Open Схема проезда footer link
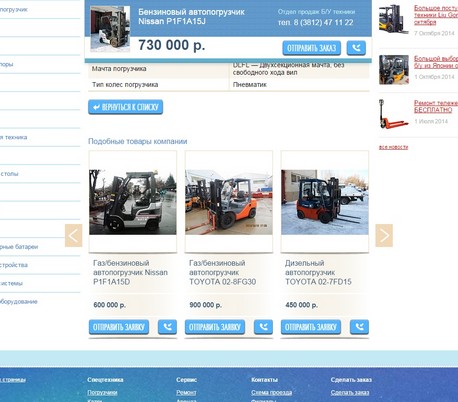This screenshot has width=458, height=402. [x=271, y=393]
